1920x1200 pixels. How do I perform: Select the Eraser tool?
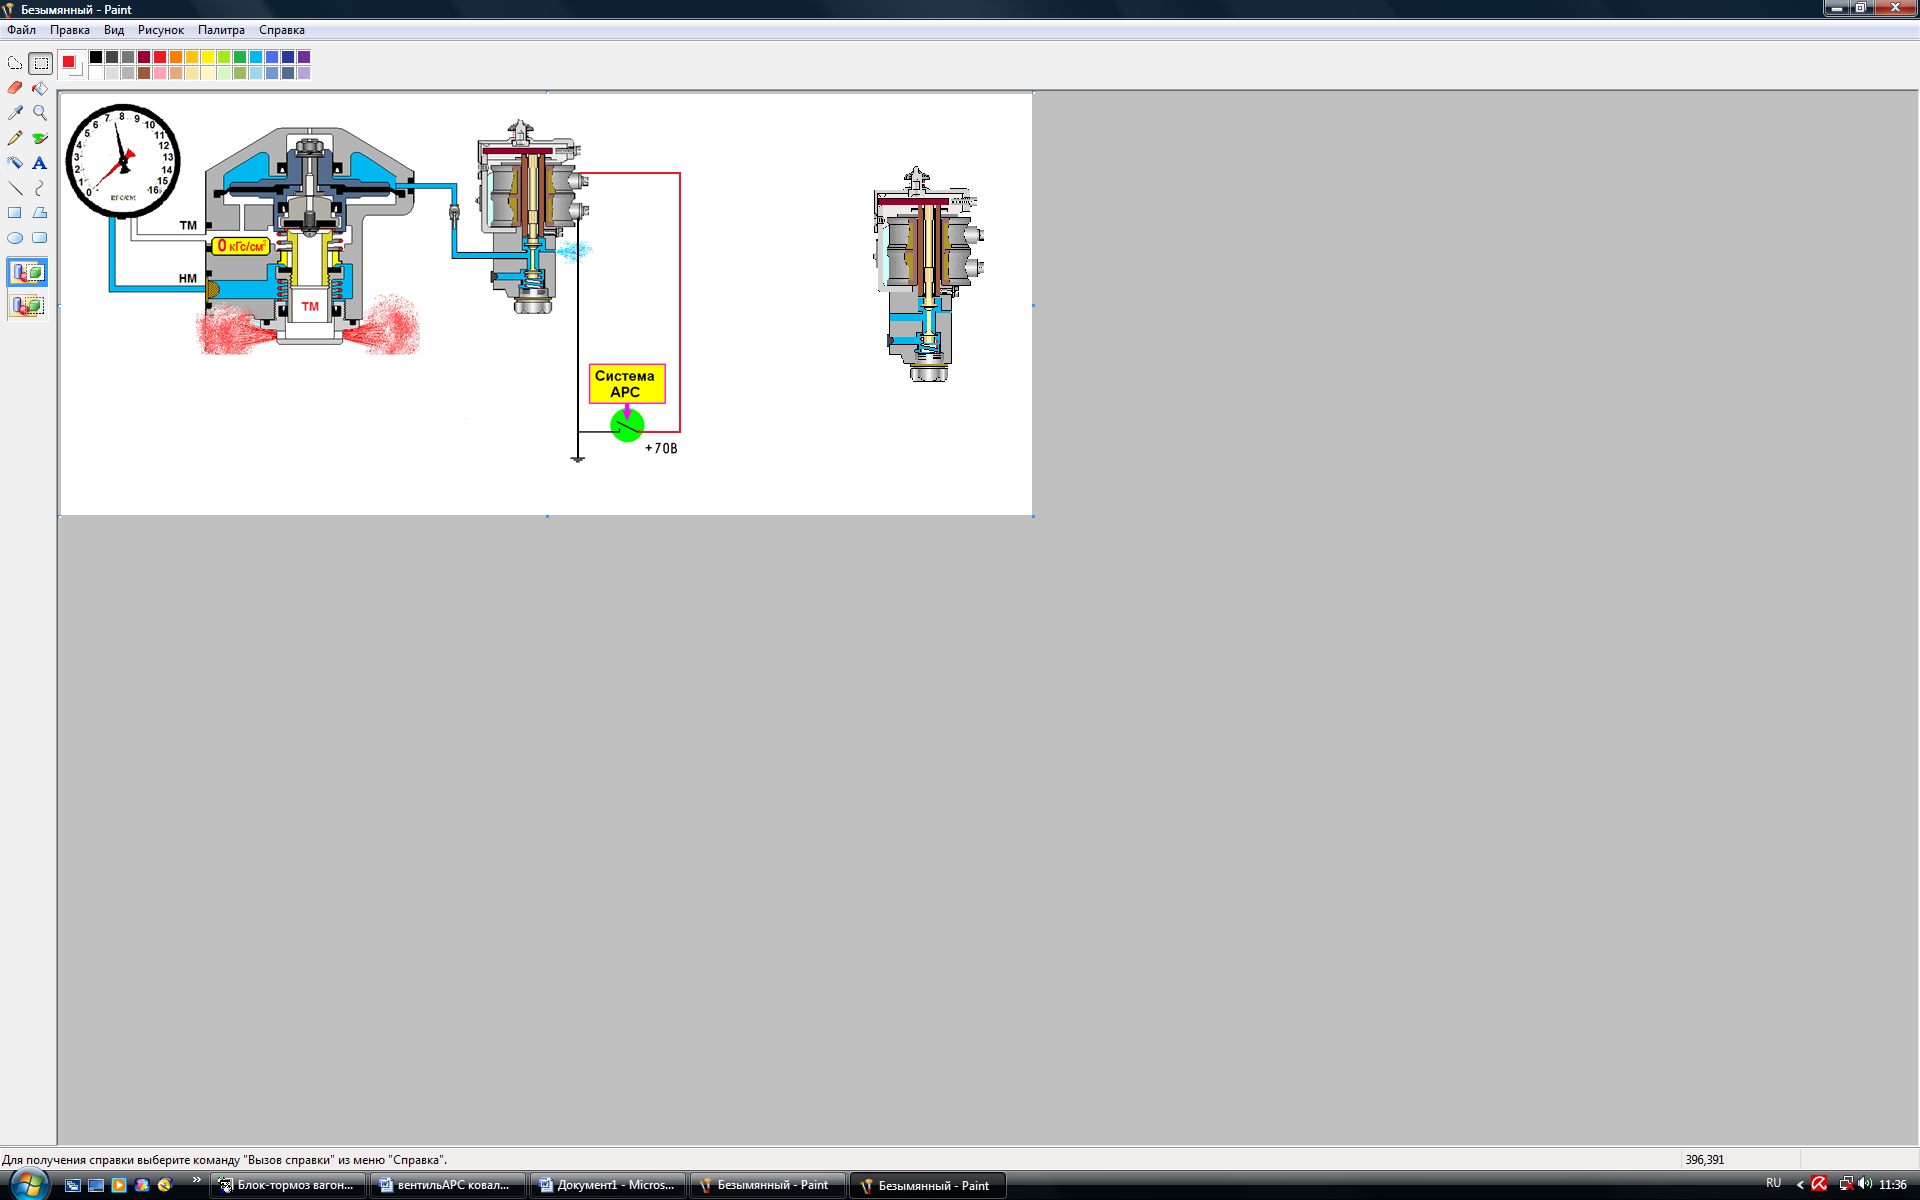(15, 88)
